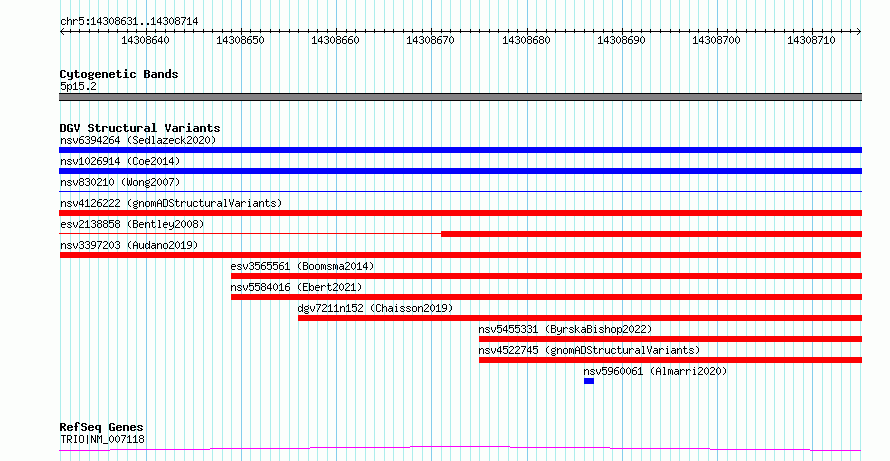The width and height of the screenshot is (890, 461).
Task: Click the thick red segment of esv2138858
Action: point(652,234)
